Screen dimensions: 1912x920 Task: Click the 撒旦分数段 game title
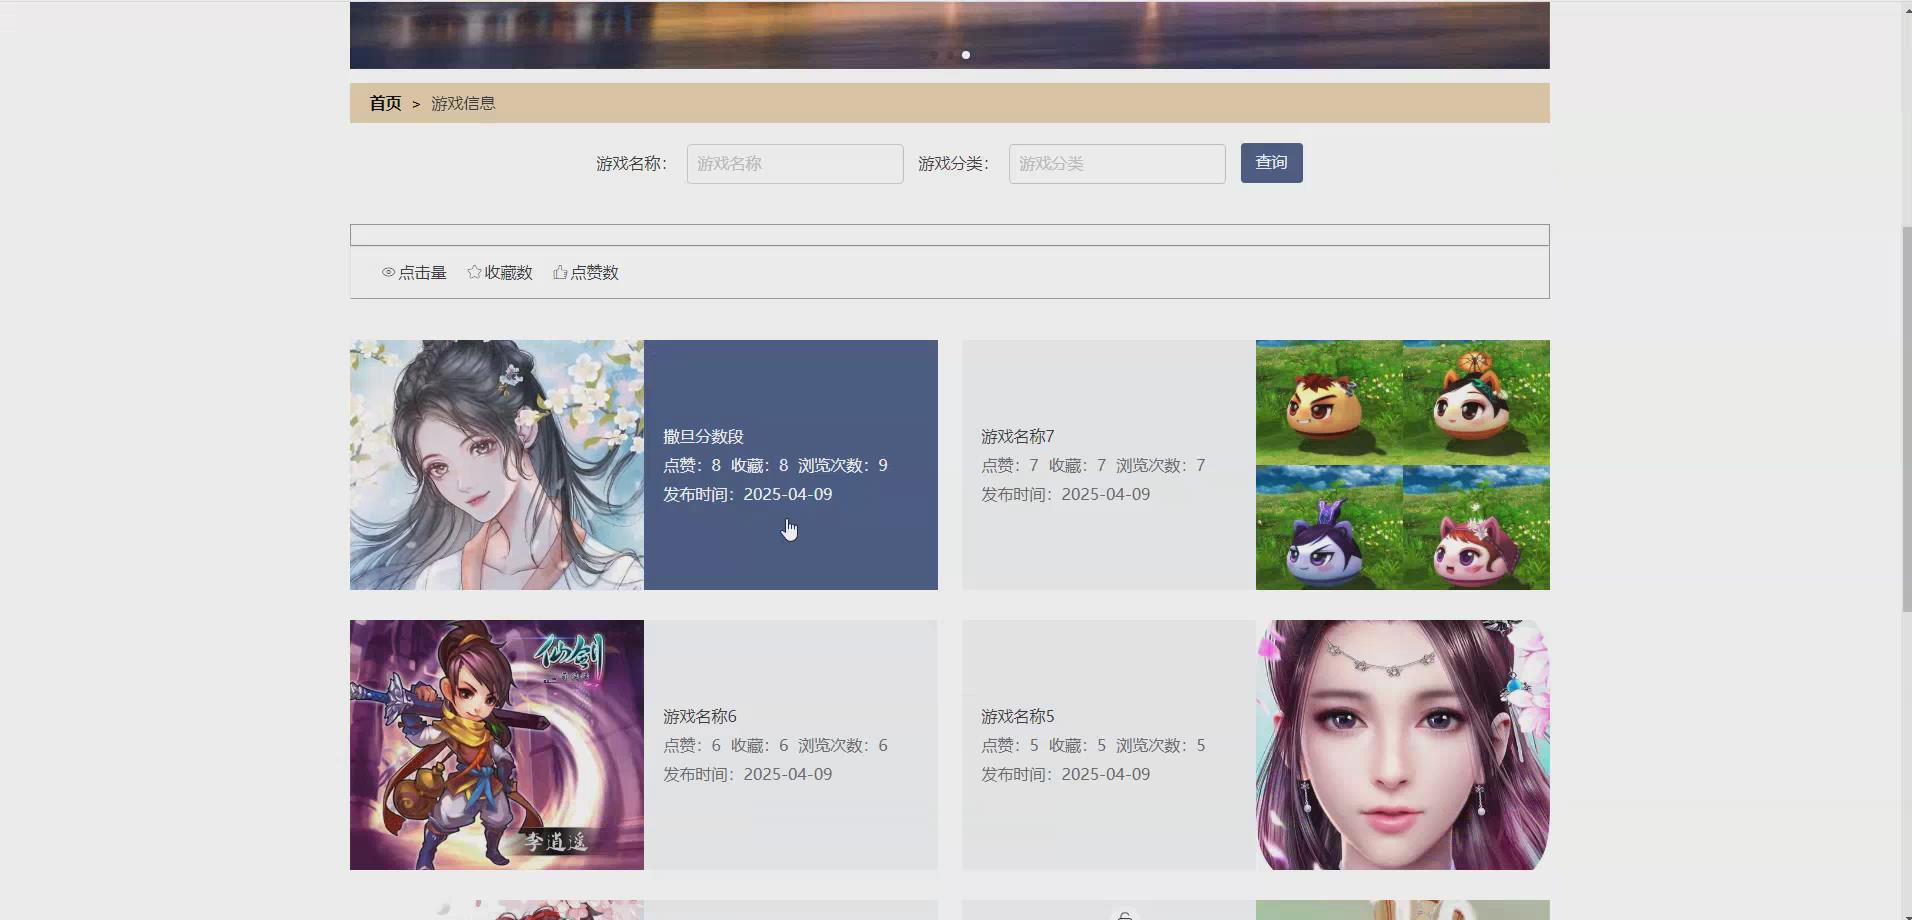click(703, 436)
